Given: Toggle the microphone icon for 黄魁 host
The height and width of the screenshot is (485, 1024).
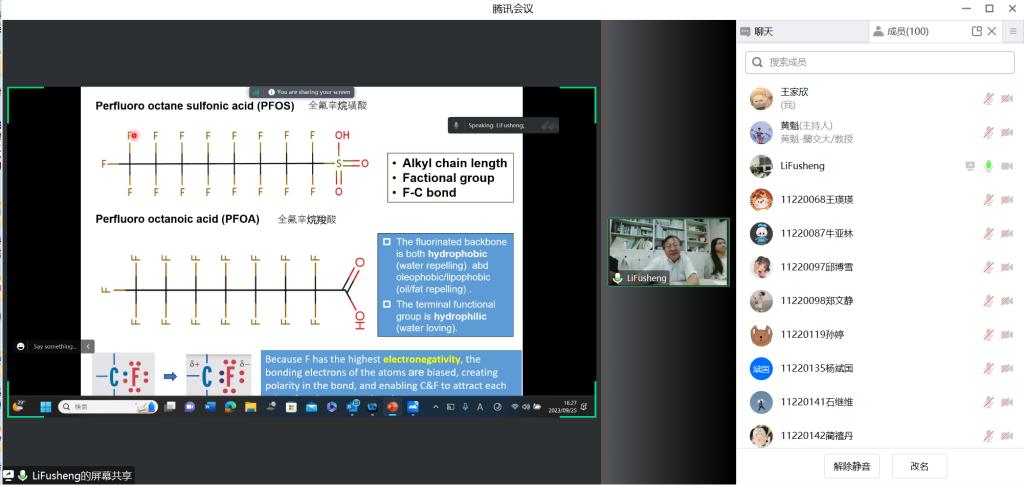Looking at the screenshot, I should 988,132.
